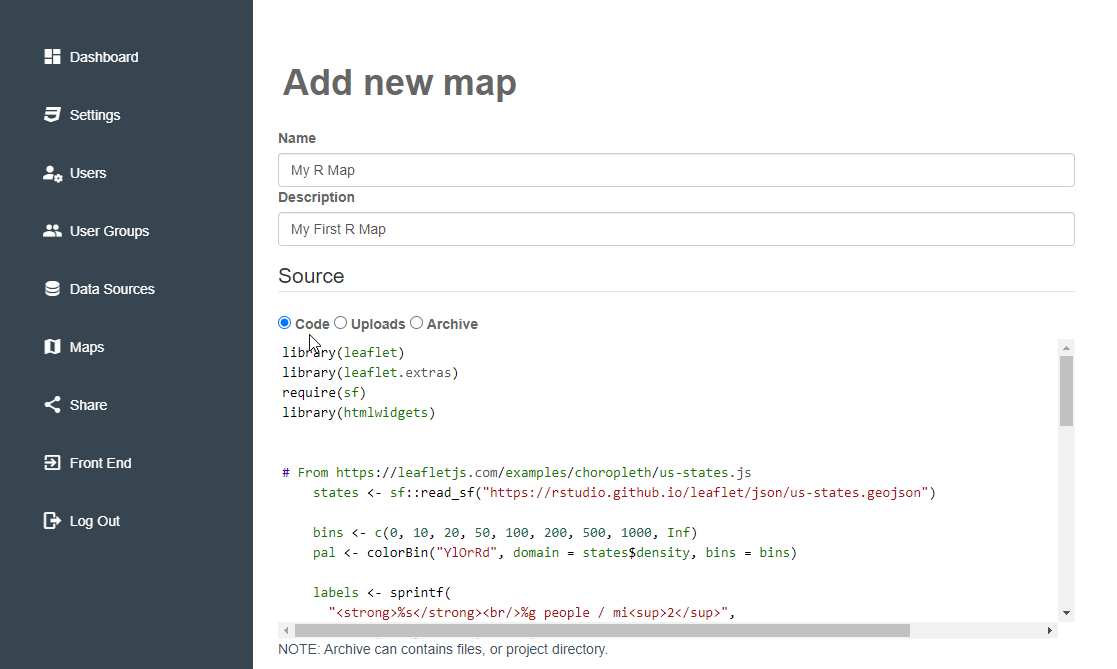Select the Uploads source radio button
The image size is (1117, 669).
pyautogui.click(x=341, y=323)
